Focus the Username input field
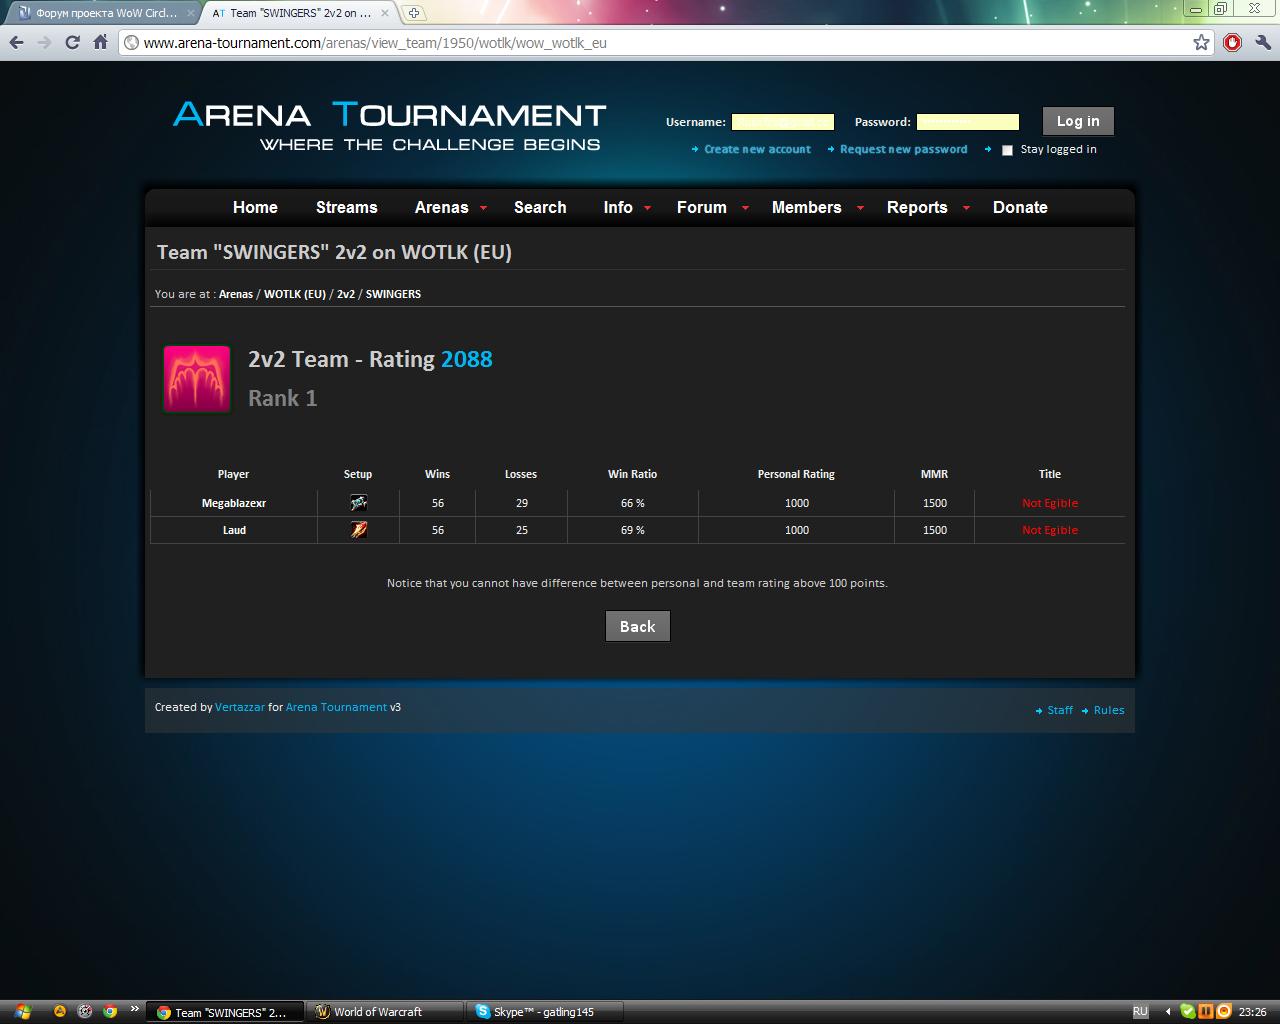 783,122
